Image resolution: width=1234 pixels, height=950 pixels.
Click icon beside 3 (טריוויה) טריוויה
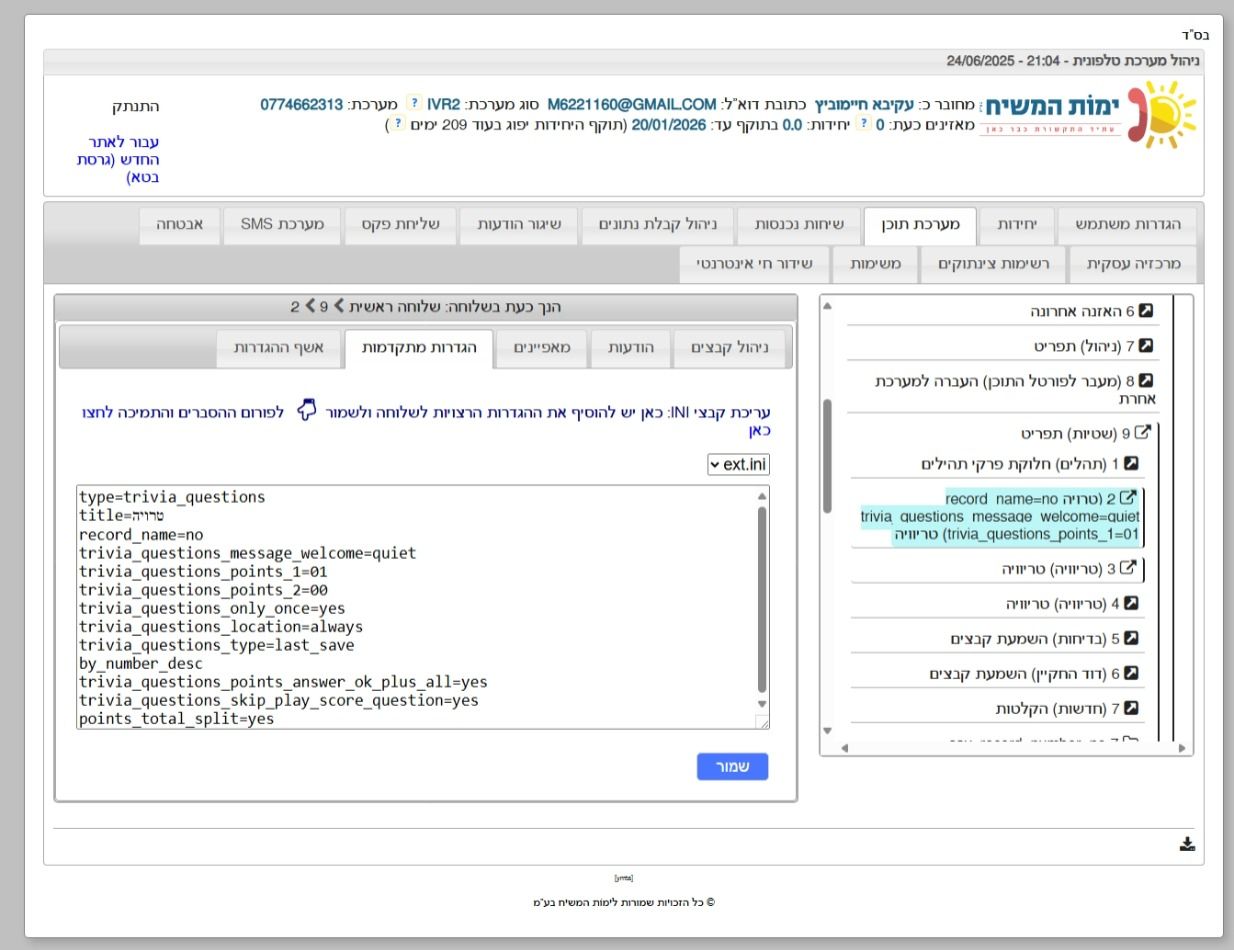(x=1127, y=568)
